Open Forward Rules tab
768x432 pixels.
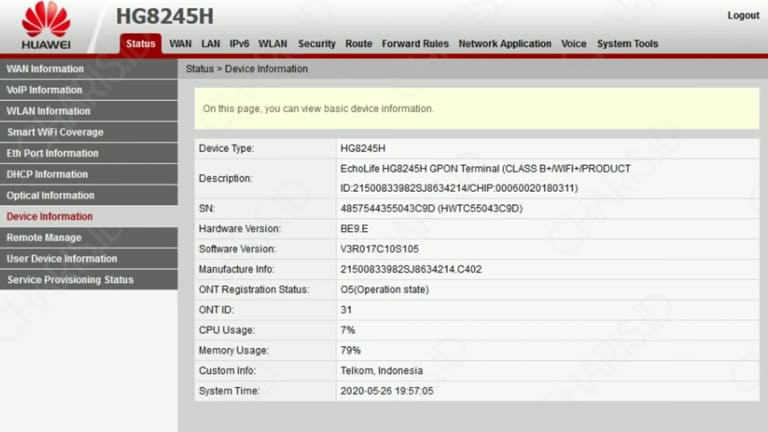click(415, 44)
